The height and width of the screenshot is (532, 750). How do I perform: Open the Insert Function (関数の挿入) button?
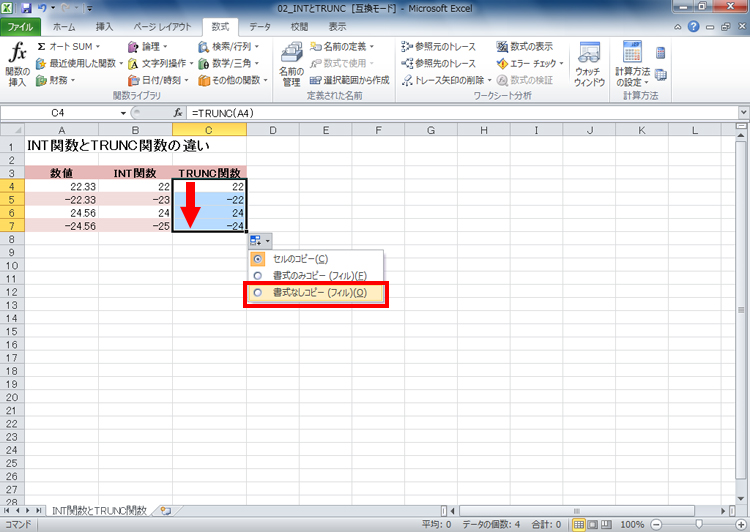pos(17,64)
